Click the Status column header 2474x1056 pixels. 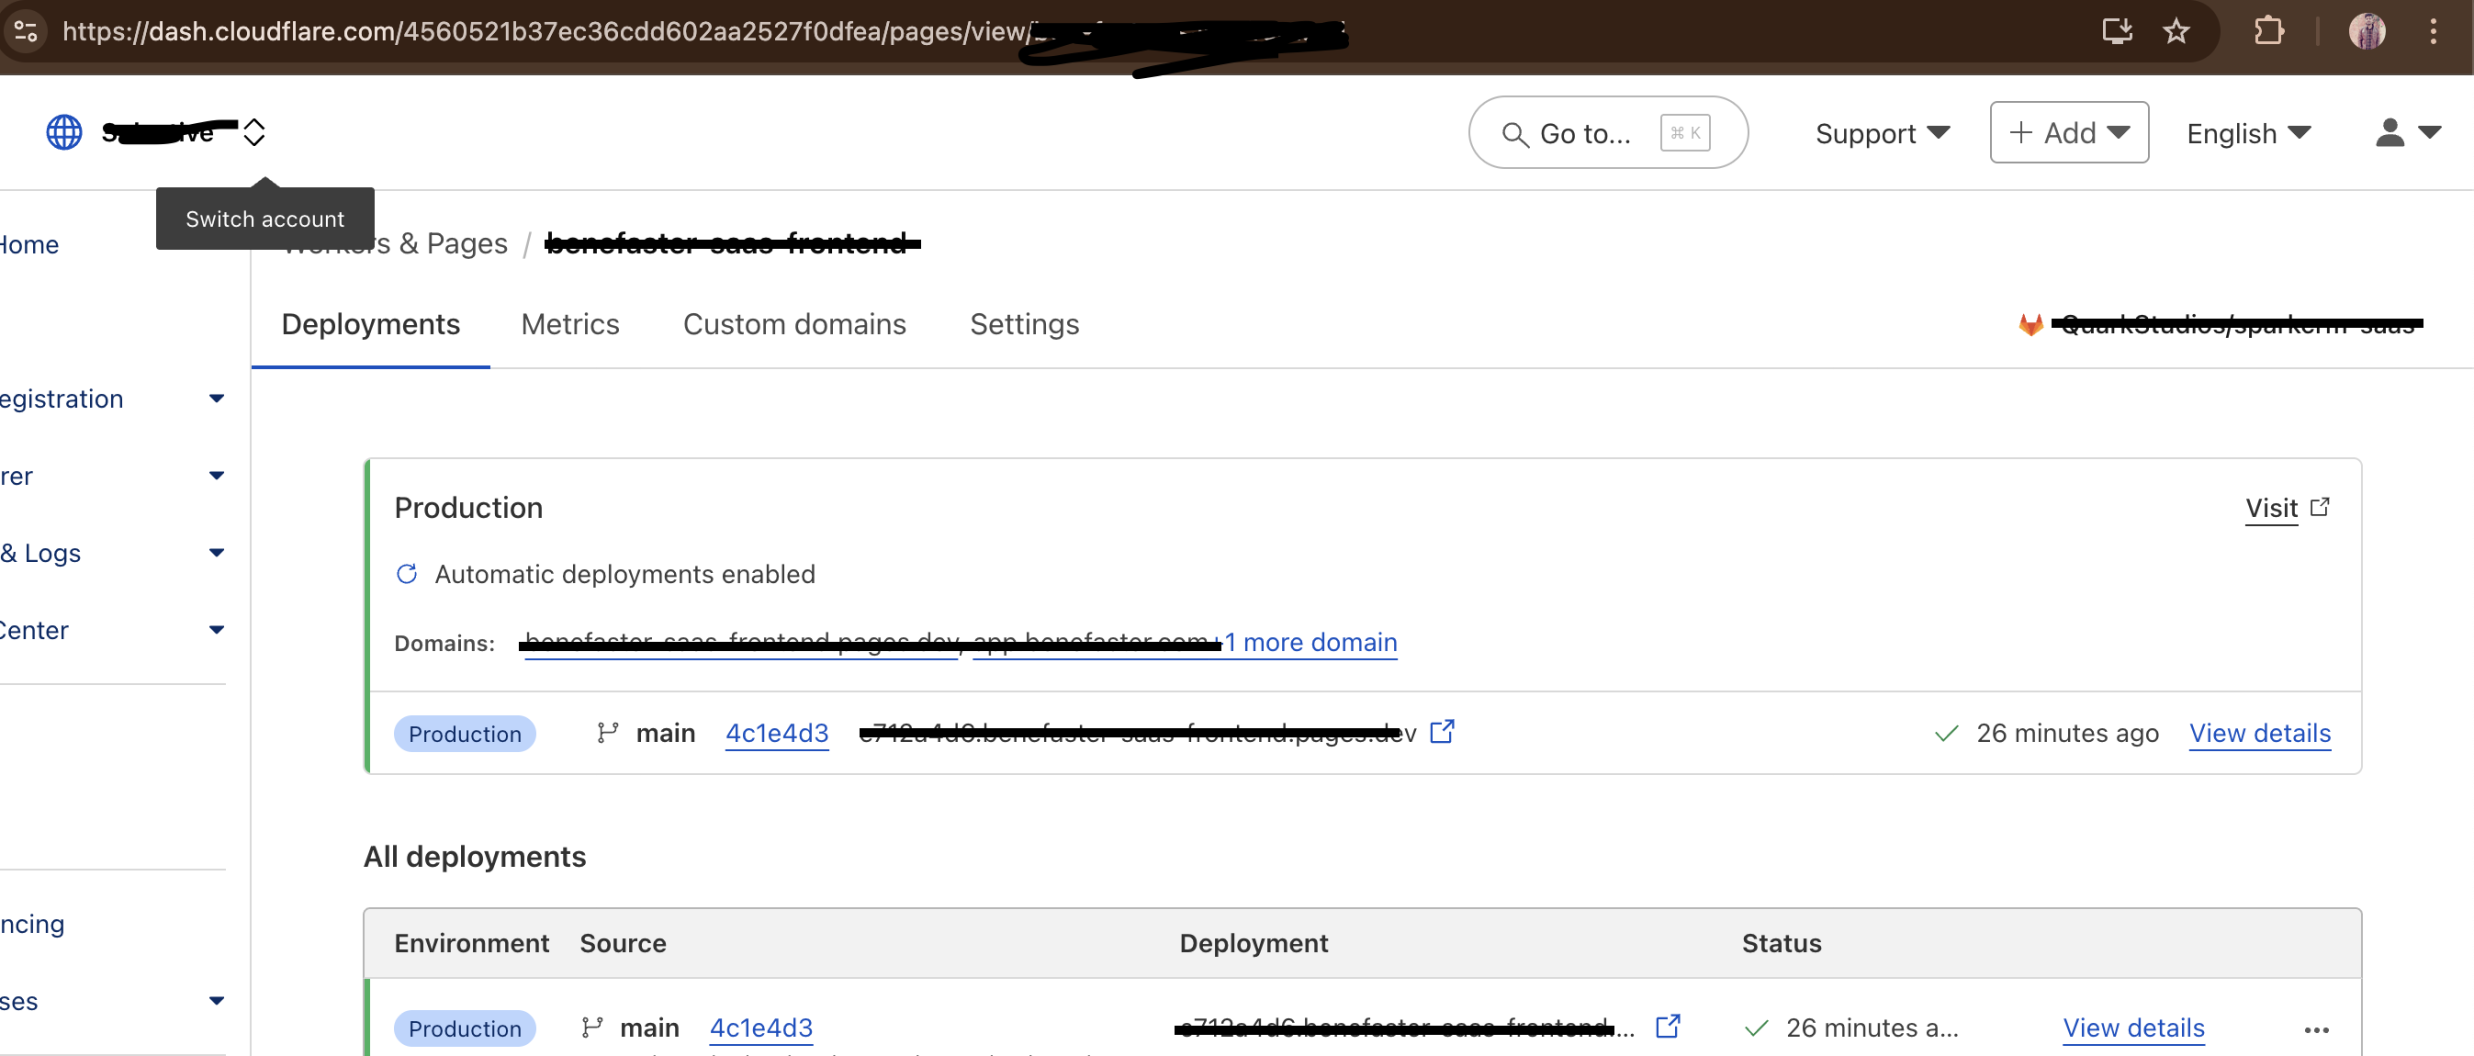[1782, 943]
